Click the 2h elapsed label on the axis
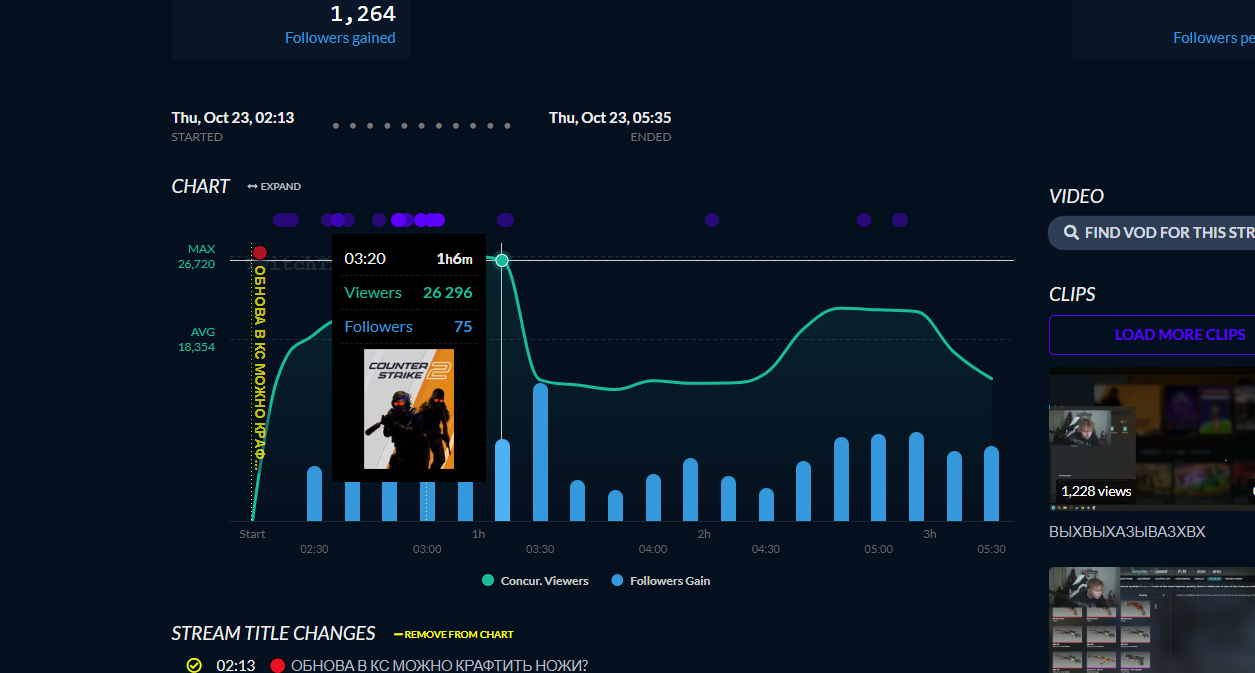The width and height of the screenshot is (1255, 673). coord(704,534)
